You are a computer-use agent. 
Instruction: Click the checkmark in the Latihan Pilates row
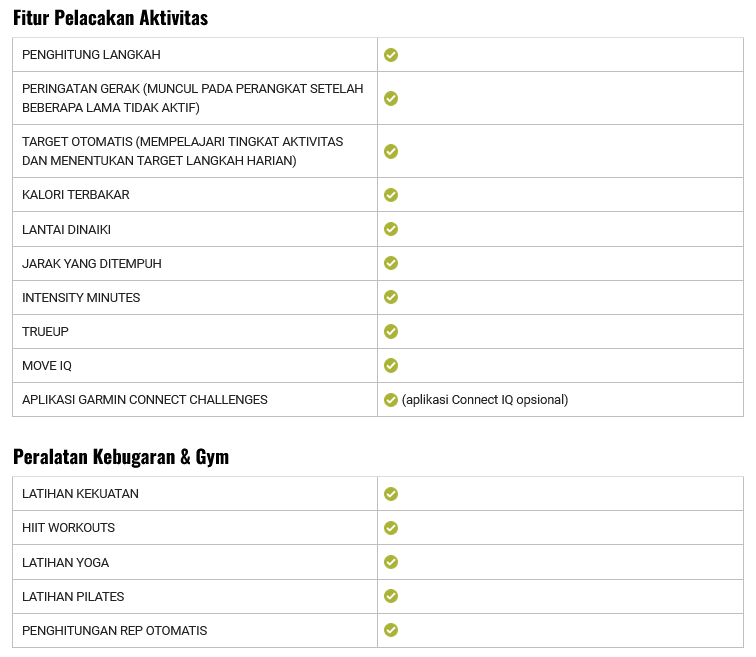(x=391, y=596)
